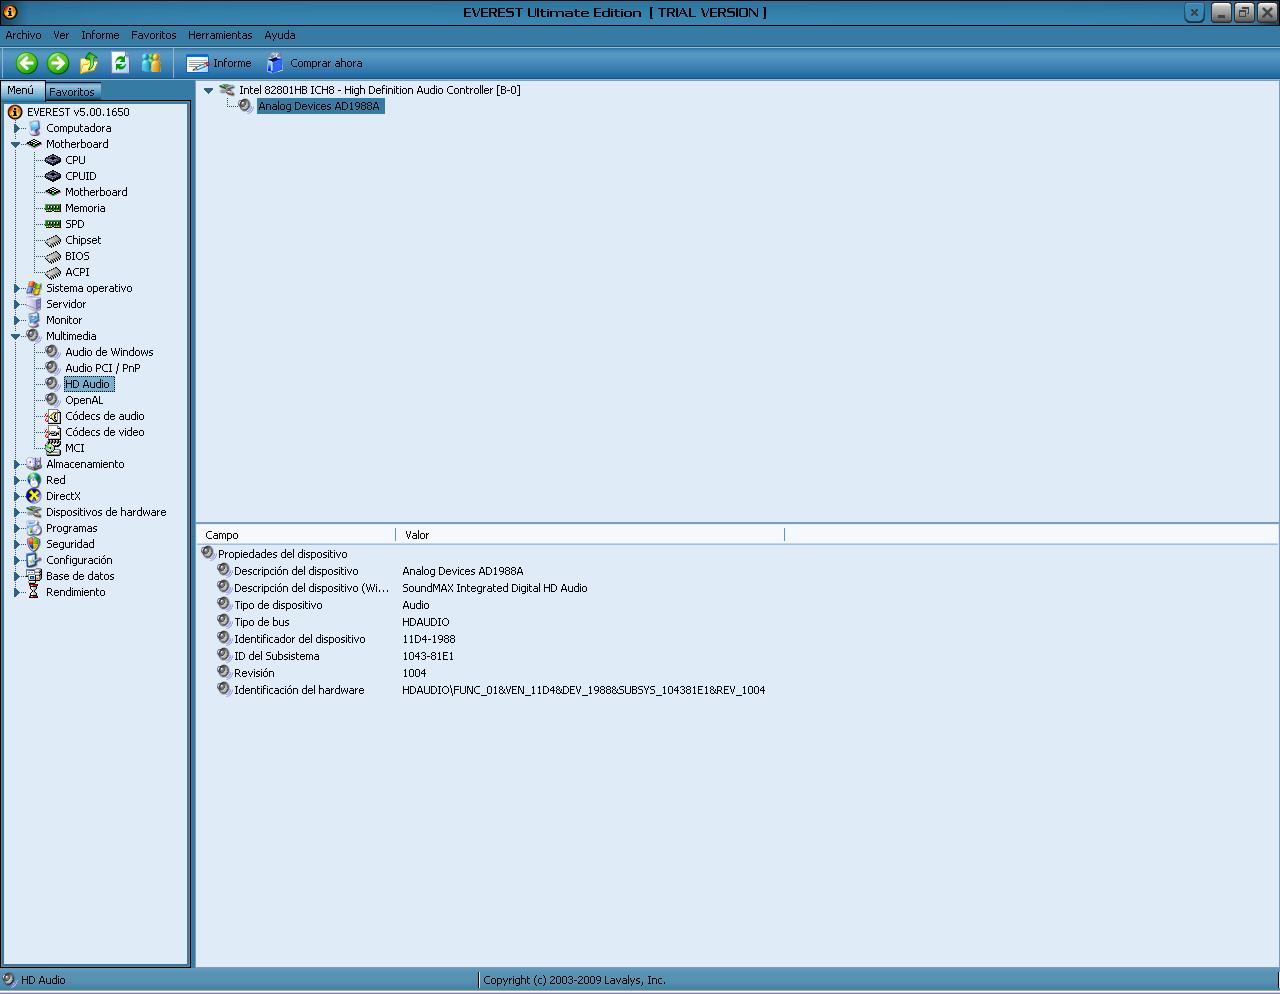The image size is (1280, 994).
Task: Select Programas in the tree
Action: pyautogui.click(x=72, y=528)
